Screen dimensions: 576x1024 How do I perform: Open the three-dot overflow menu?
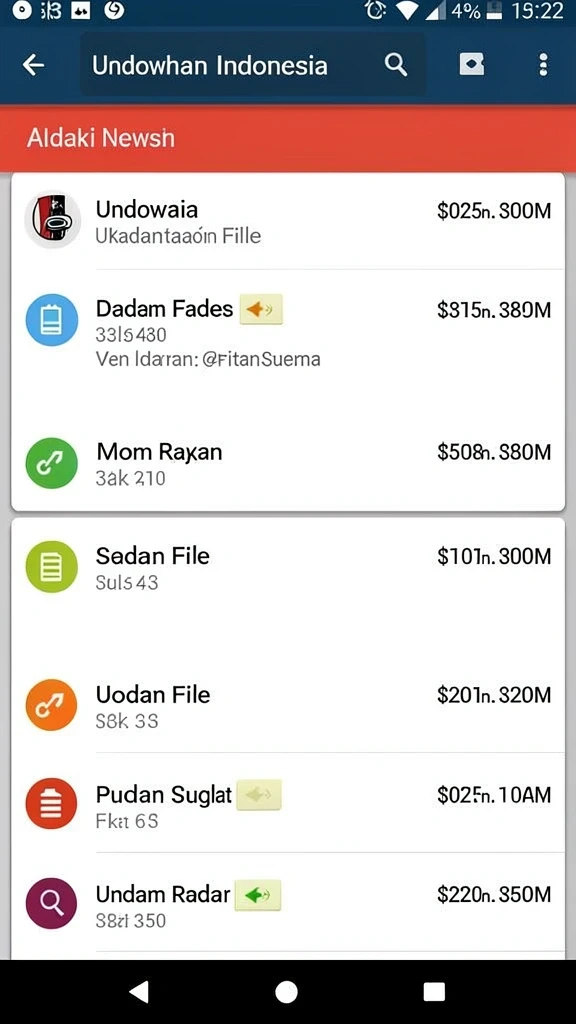click(x=543, y=65)
